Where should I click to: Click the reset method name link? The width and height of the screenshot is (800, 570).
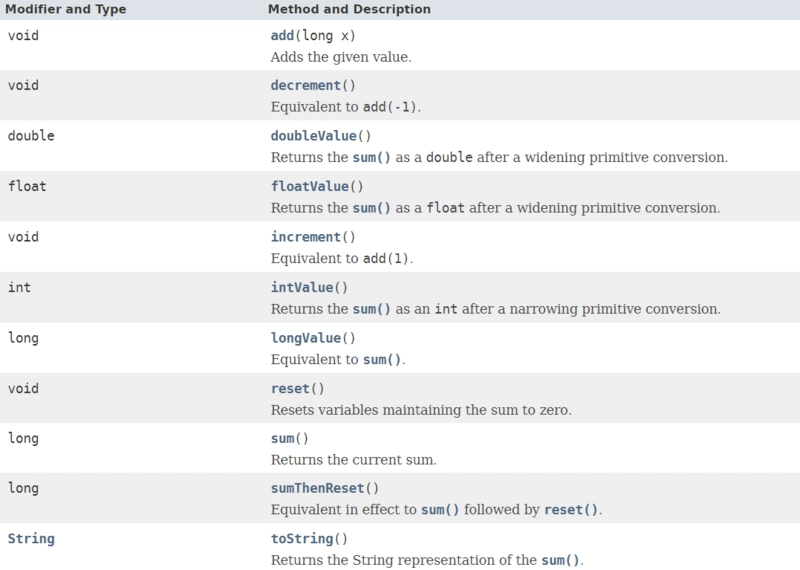(290, 388)
